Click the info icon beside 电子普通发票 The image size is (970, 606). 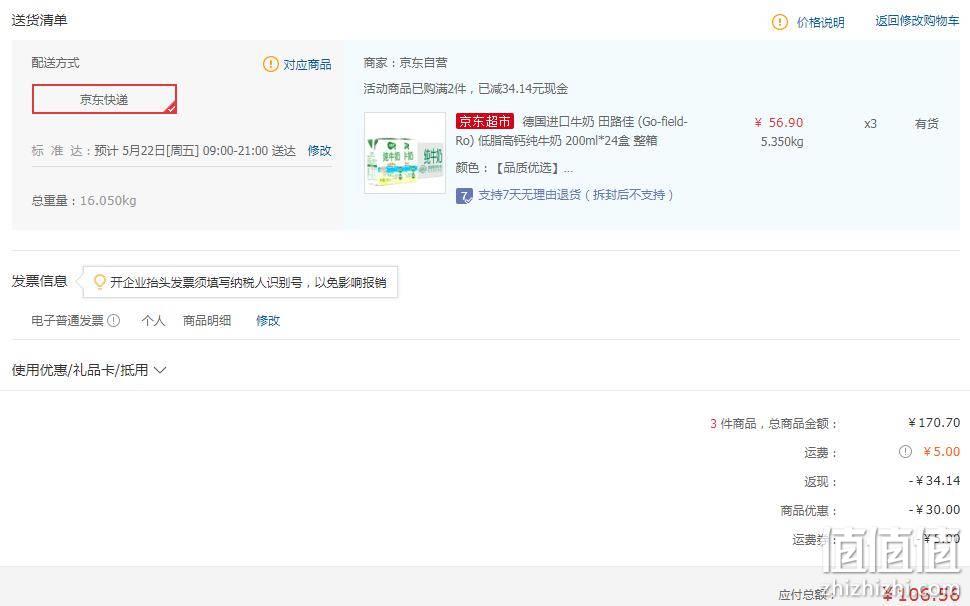tap(113, 320)
